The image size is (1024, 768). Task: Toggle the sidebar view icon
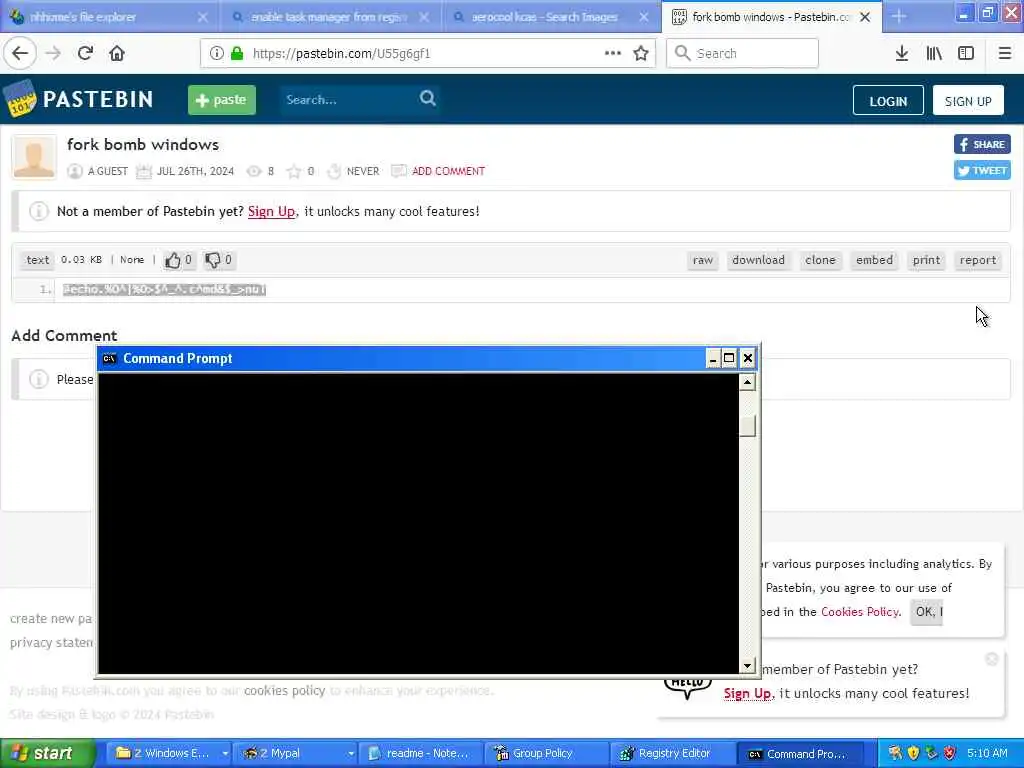pos(966,54)
